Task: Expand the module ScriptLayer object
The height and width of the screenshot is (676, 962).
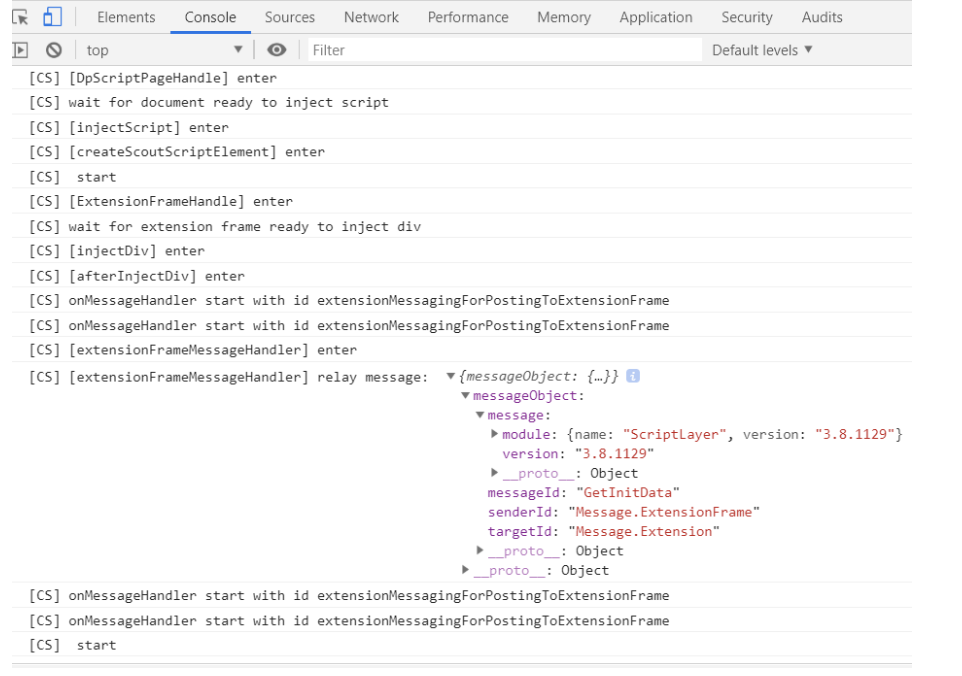Action: (493, 434)
